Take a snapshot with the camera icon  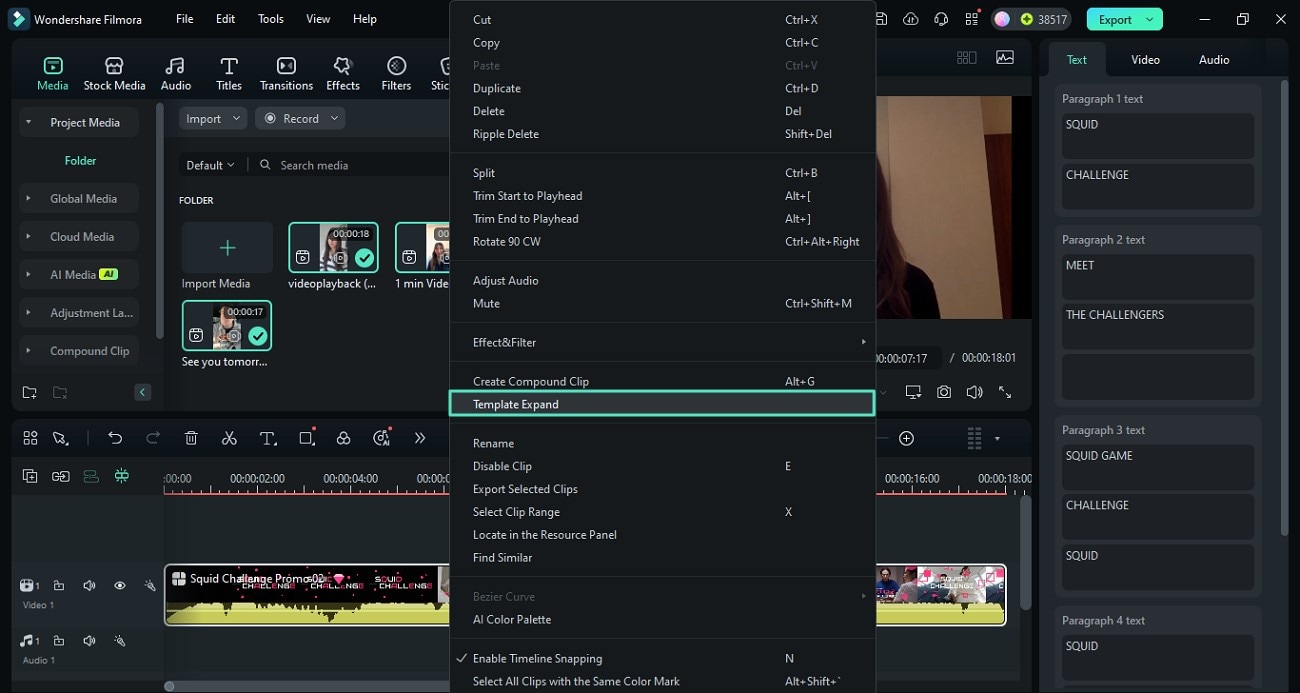click(944, 393)
